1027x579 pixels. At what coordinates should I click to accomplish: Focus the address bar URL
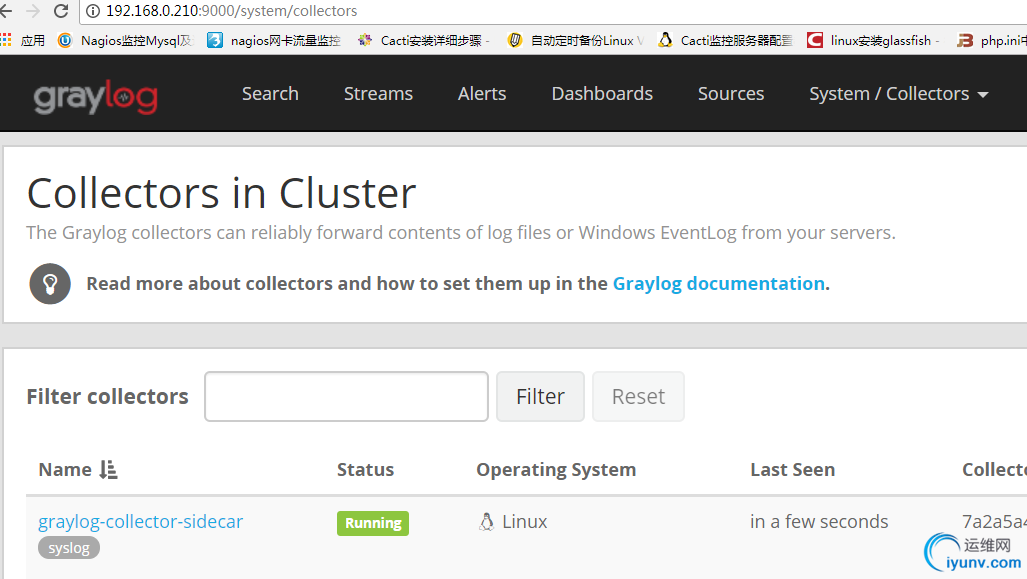(x=231, y=11)
